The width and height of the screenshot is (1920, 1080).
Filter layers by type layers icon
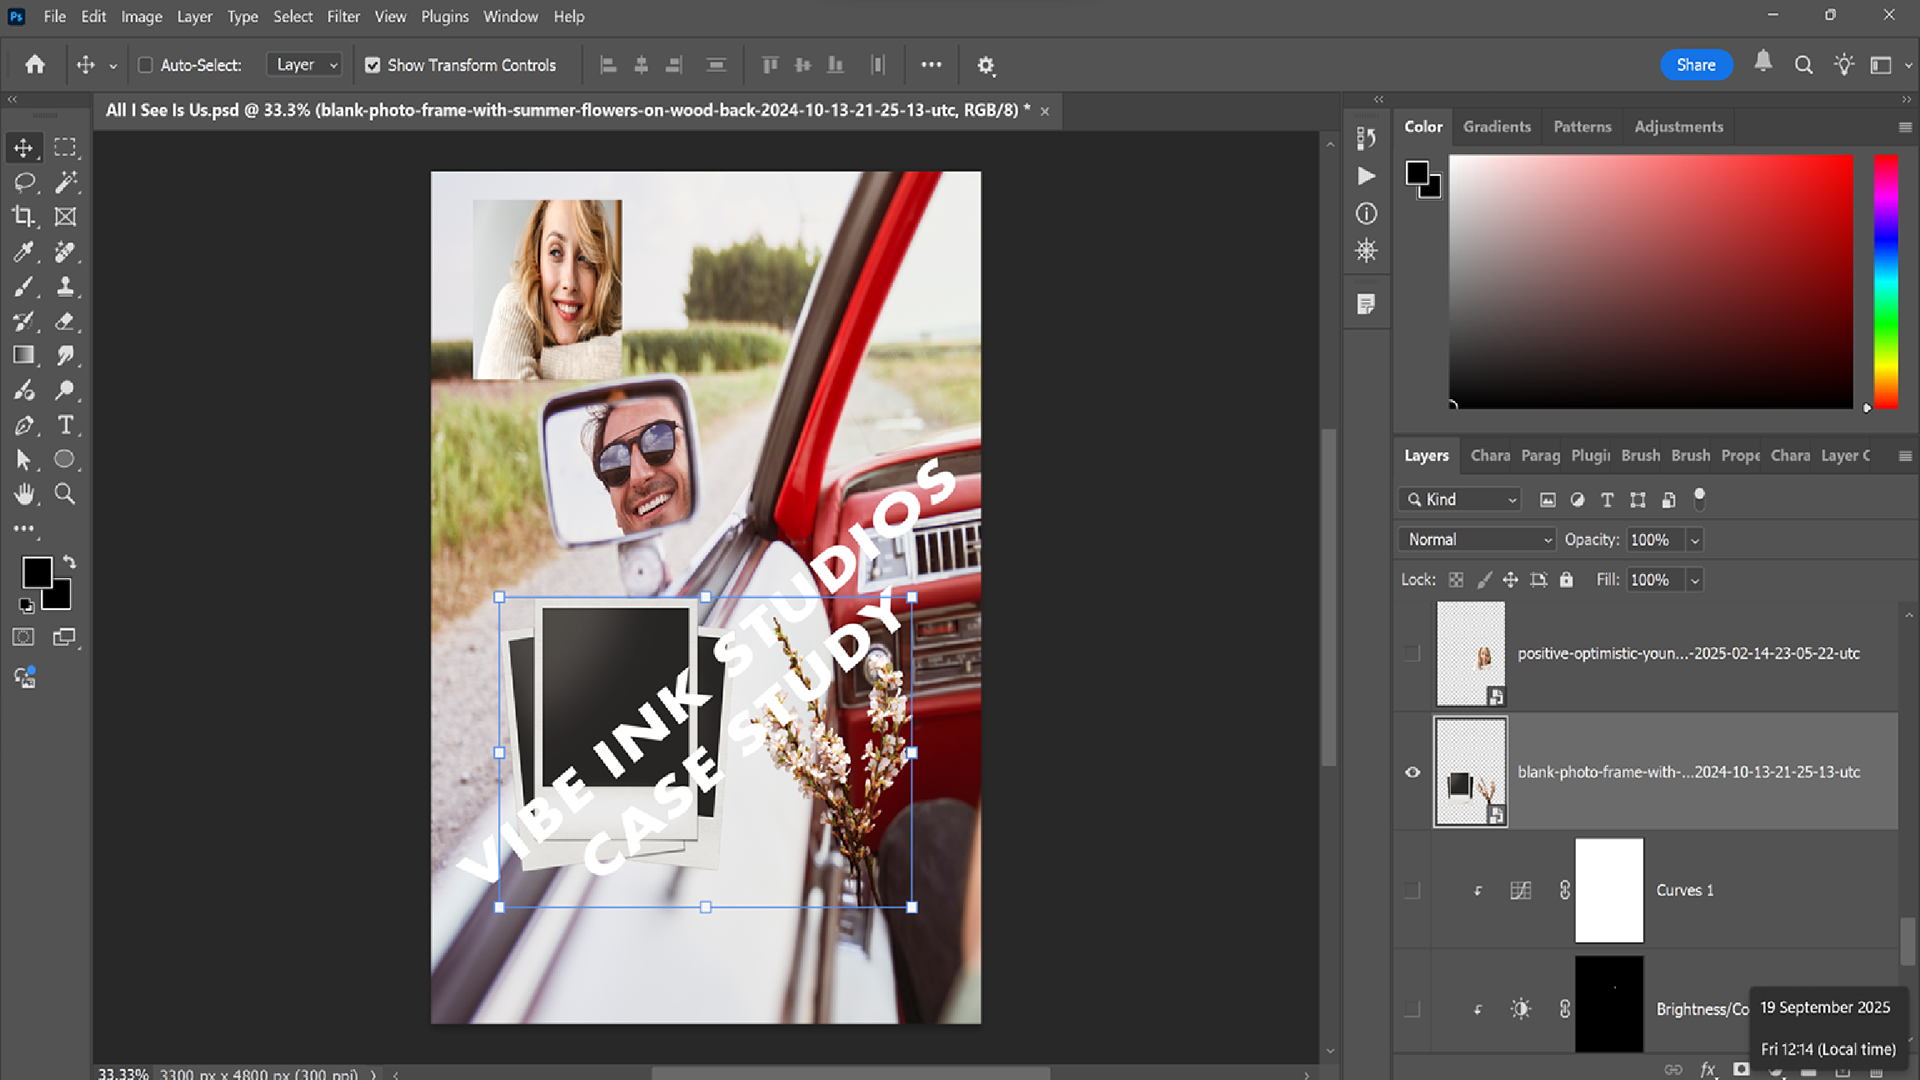coord(1607,500)
